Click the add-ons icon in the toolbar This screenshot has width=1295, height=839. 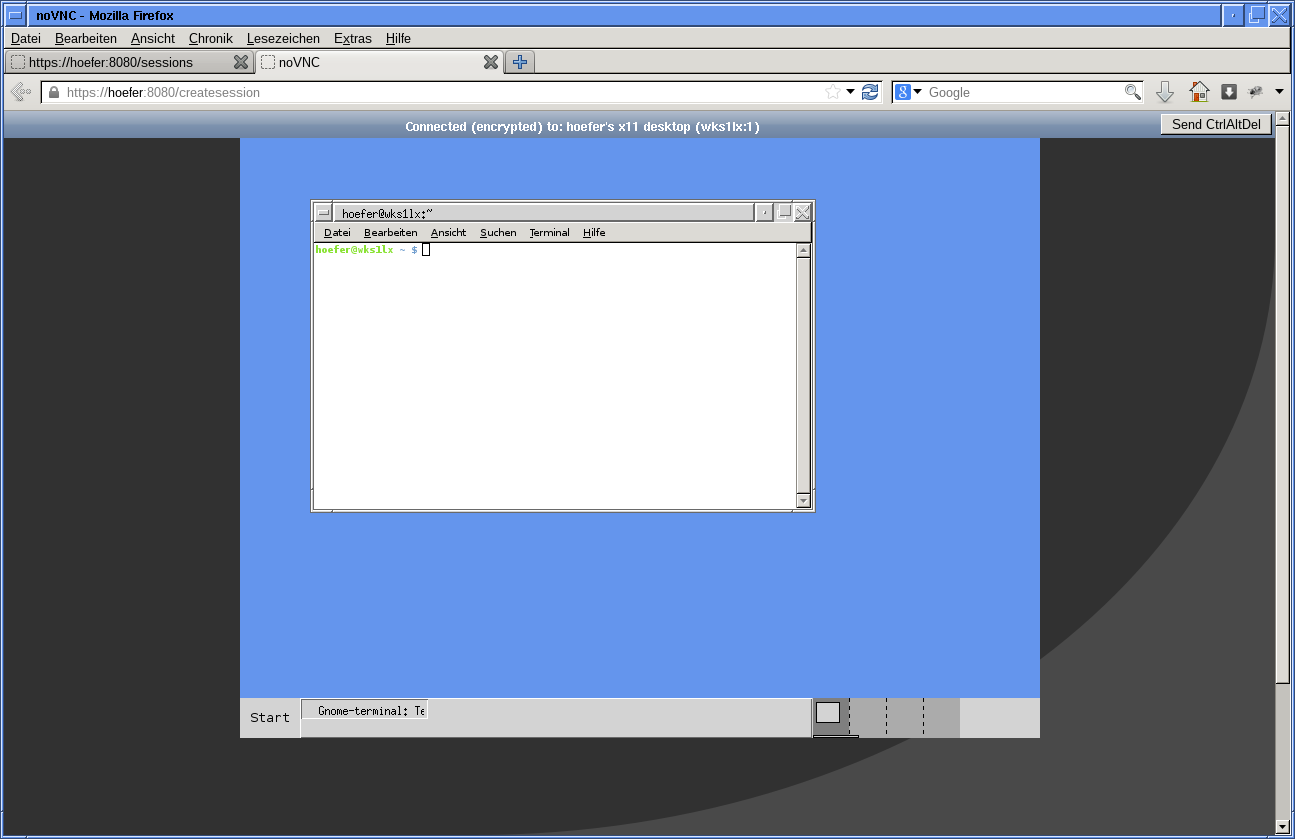pos(1256,91)
